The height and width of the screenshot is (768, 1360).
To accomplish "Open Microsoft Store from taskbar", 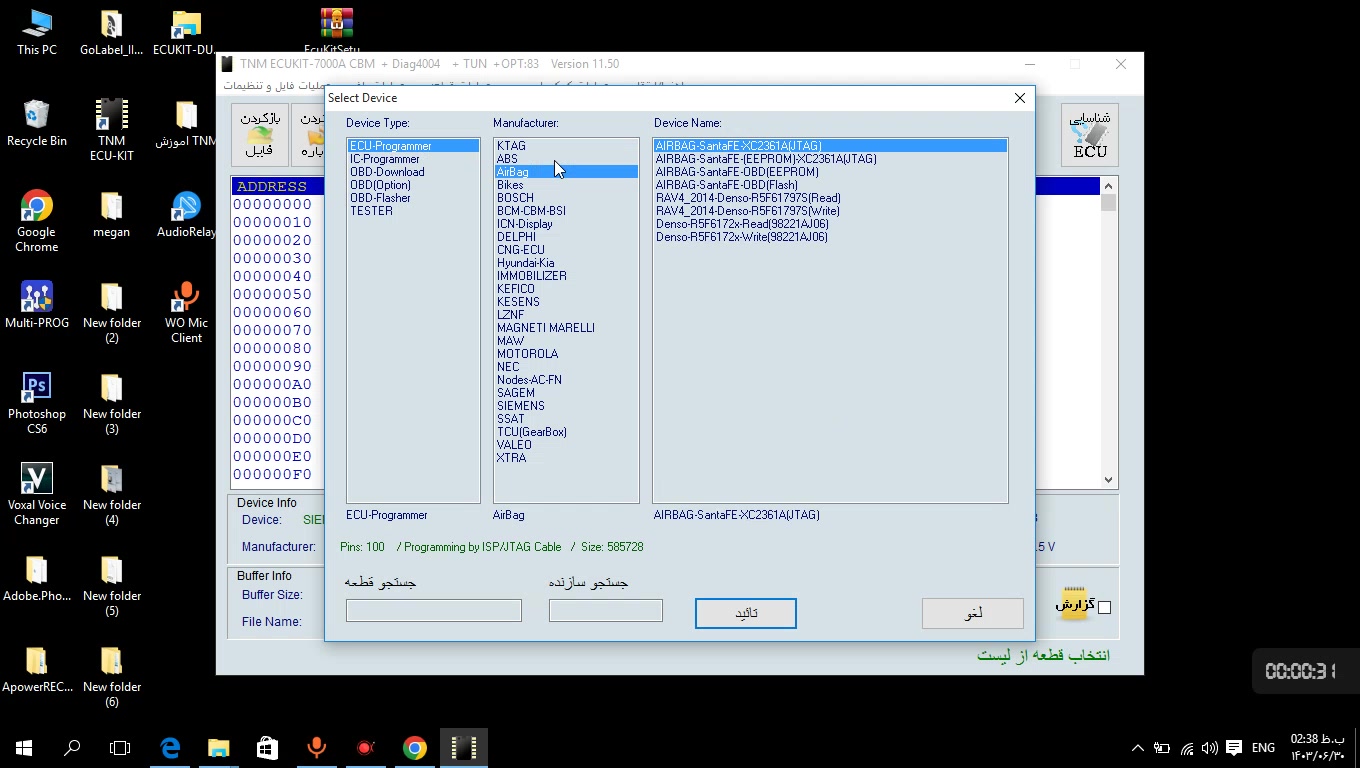I will click(x=267, y=747).
